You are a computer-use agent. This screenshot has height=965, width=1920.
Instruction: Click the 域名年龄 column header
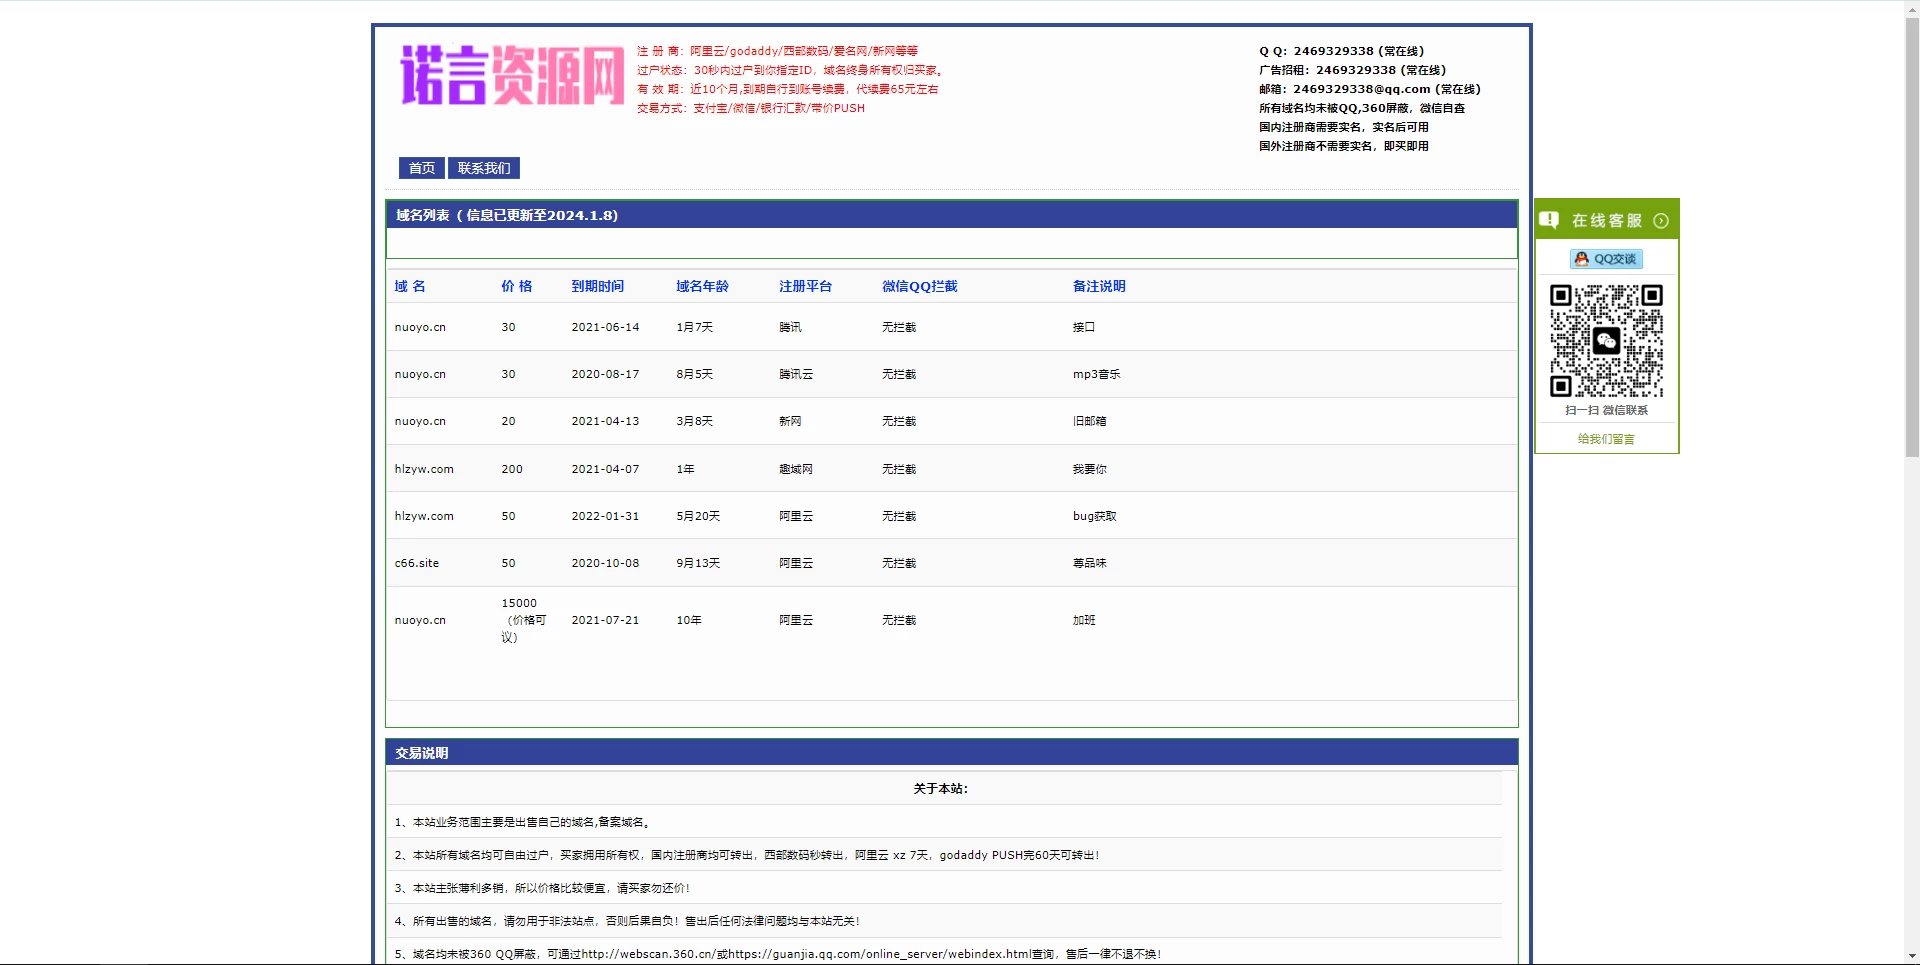[x=702, y=286]
